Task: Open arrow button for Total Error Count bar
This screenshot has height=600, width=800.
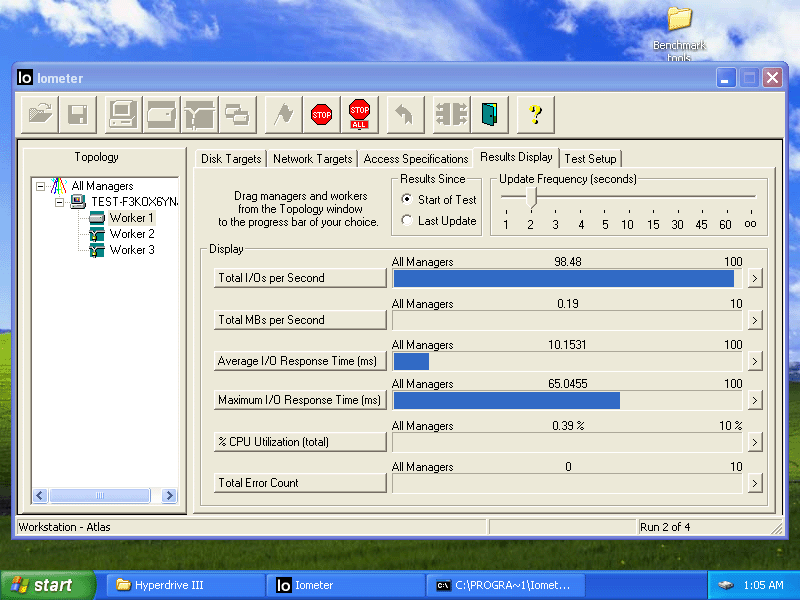Action: tap(755, 483)
